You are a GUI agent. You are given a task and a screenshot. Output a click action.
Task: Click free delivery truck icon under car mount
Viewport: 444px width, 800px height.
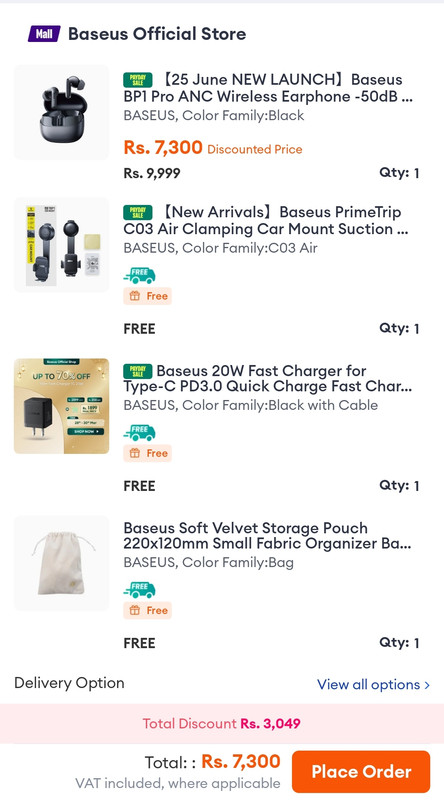(139, 276)
